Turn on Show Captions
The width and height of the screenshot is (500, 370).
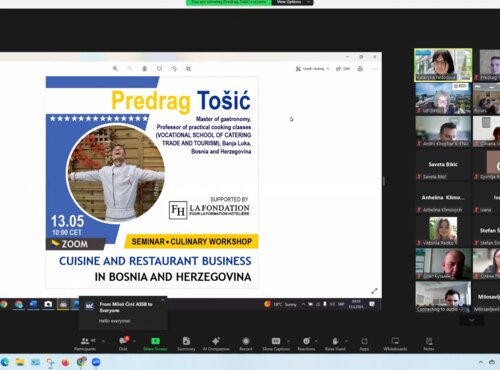tap(276, 344)
